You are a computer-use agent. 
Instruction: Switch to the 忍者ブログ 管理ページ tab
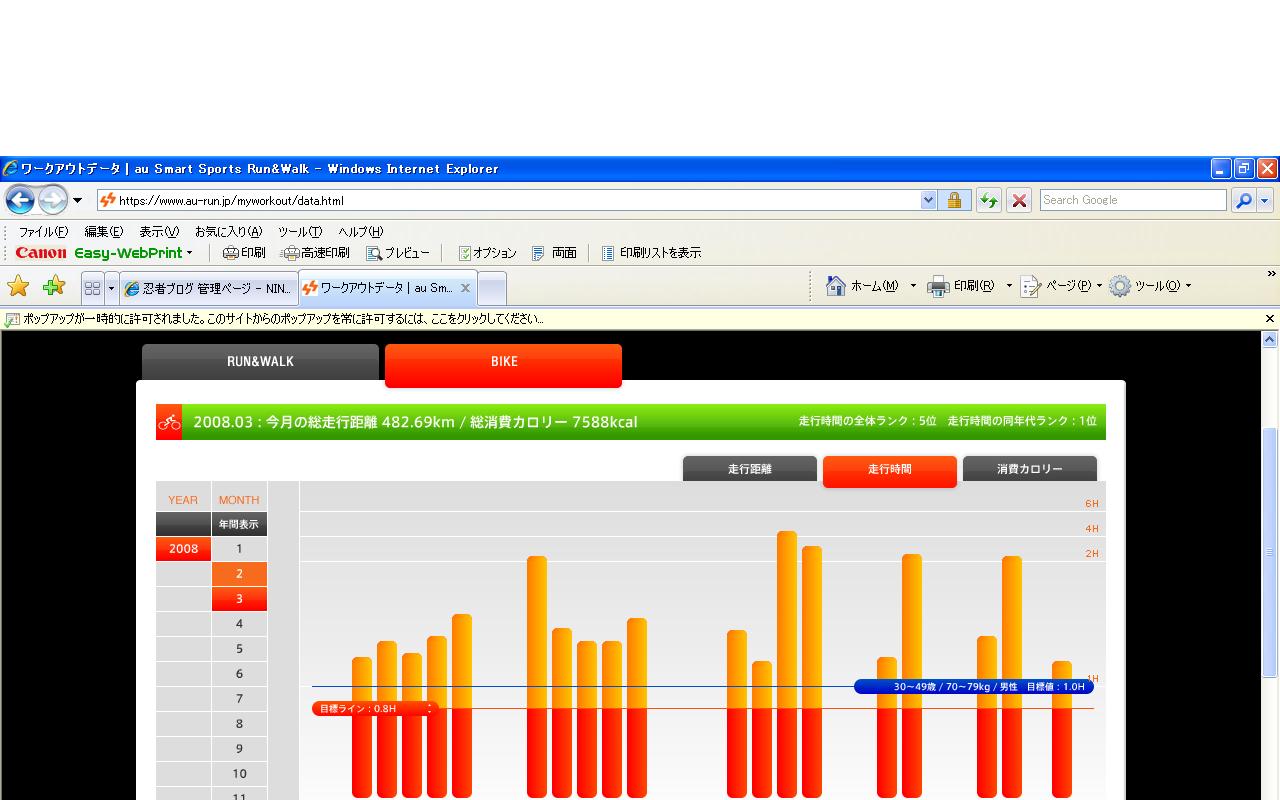pos(208,288)
